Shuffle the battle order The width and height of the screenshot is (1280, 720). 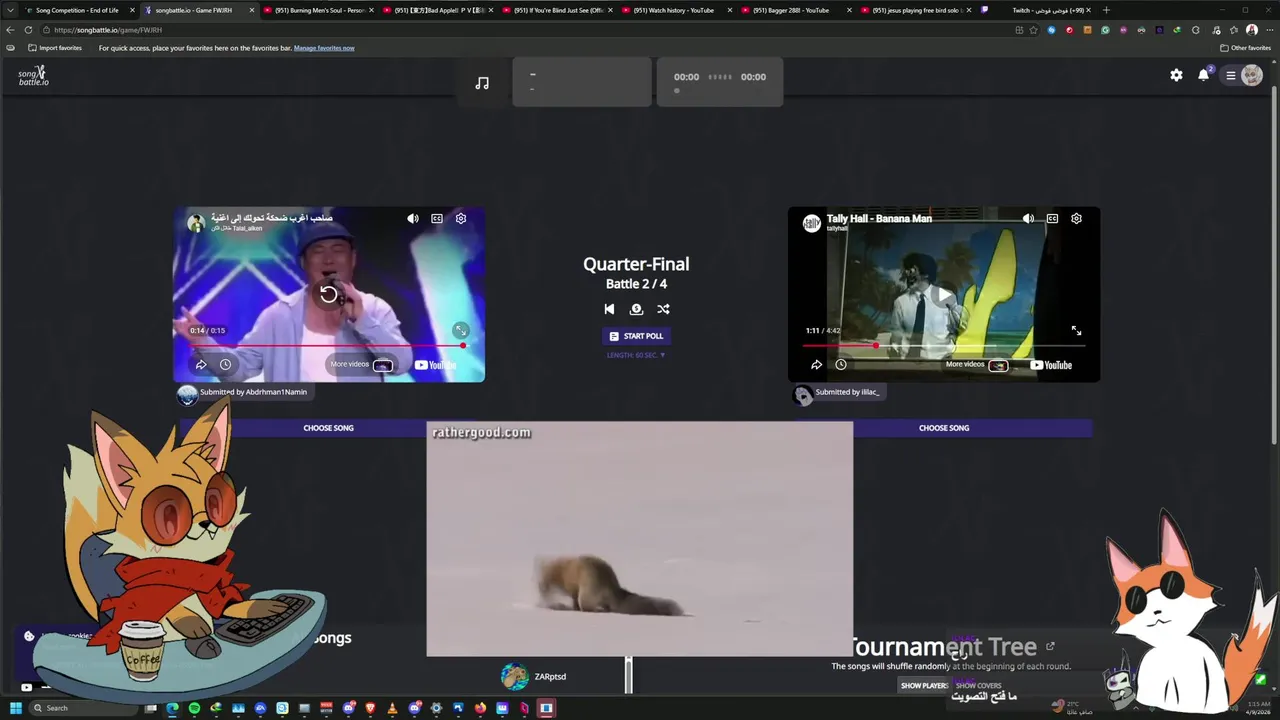click(663, 309)
